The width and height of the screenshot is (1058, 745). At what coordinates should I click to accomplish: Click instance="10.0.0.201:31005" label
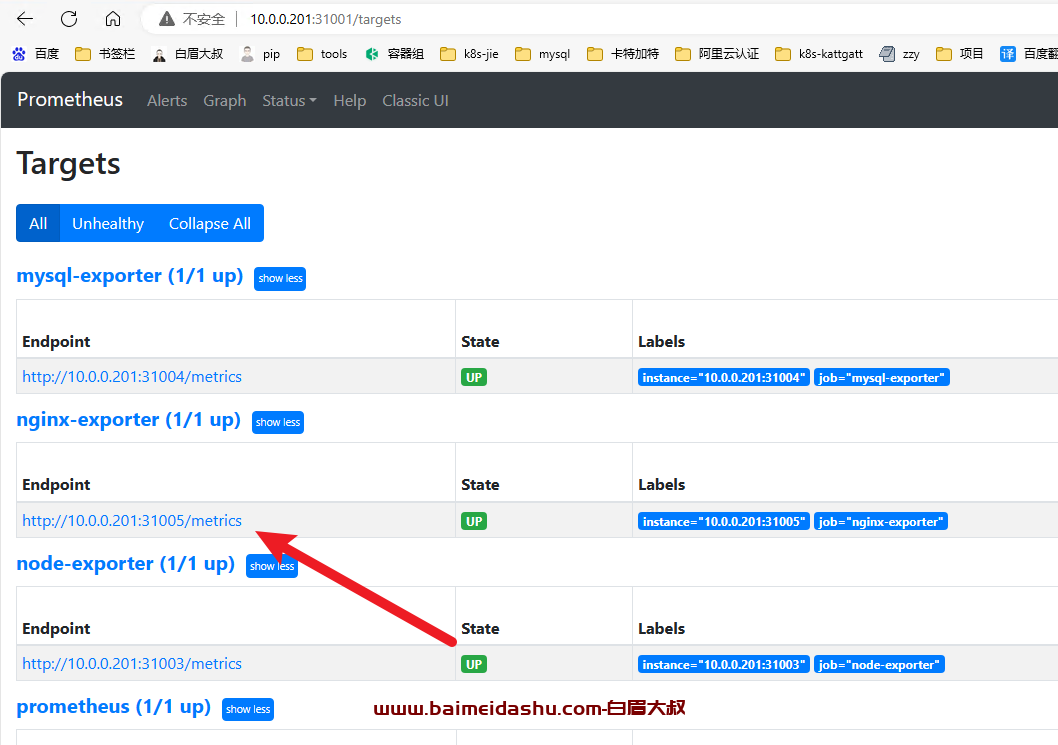click(723, 521)
